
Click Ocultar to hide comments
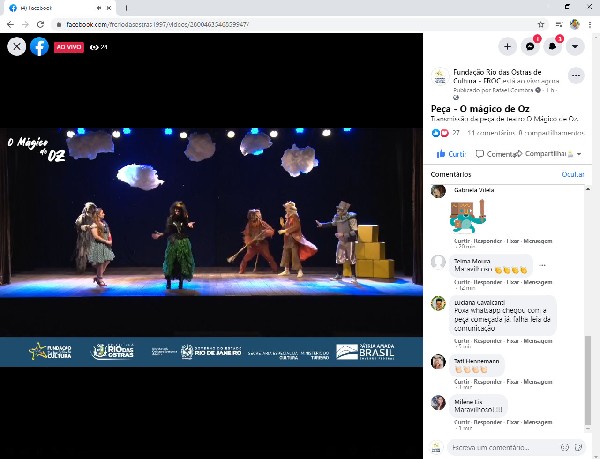click(x=572, y=174)
